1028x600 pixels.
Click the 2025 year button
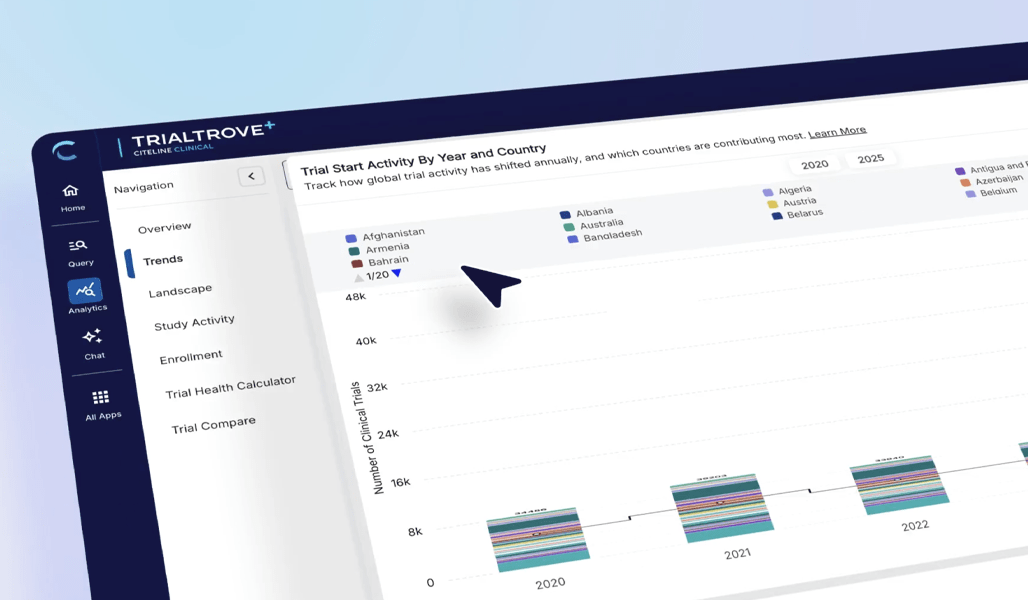click(869, 157)
